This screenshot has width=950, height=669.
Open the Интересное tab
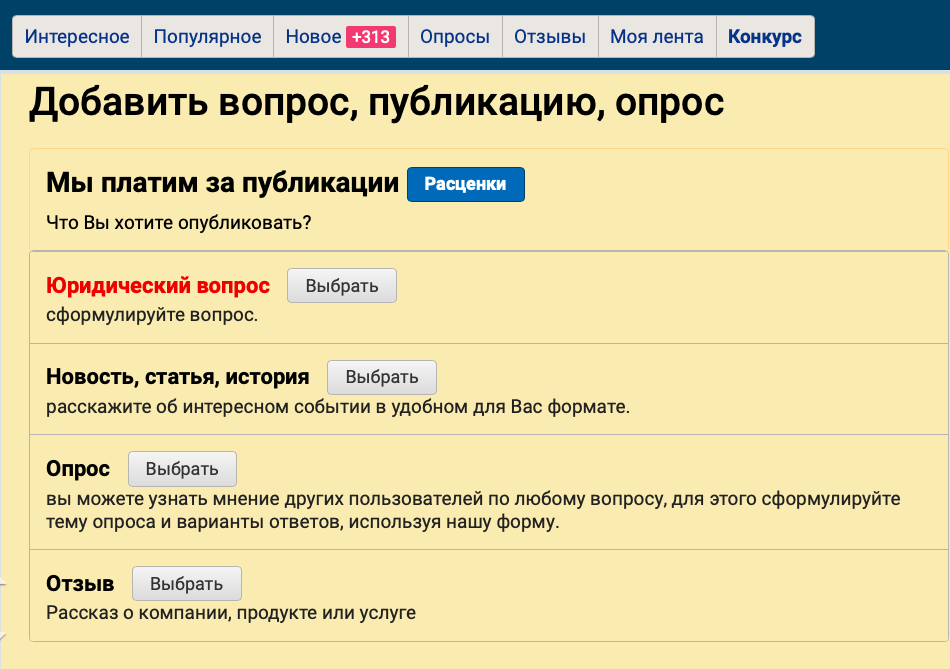[77, 37]
